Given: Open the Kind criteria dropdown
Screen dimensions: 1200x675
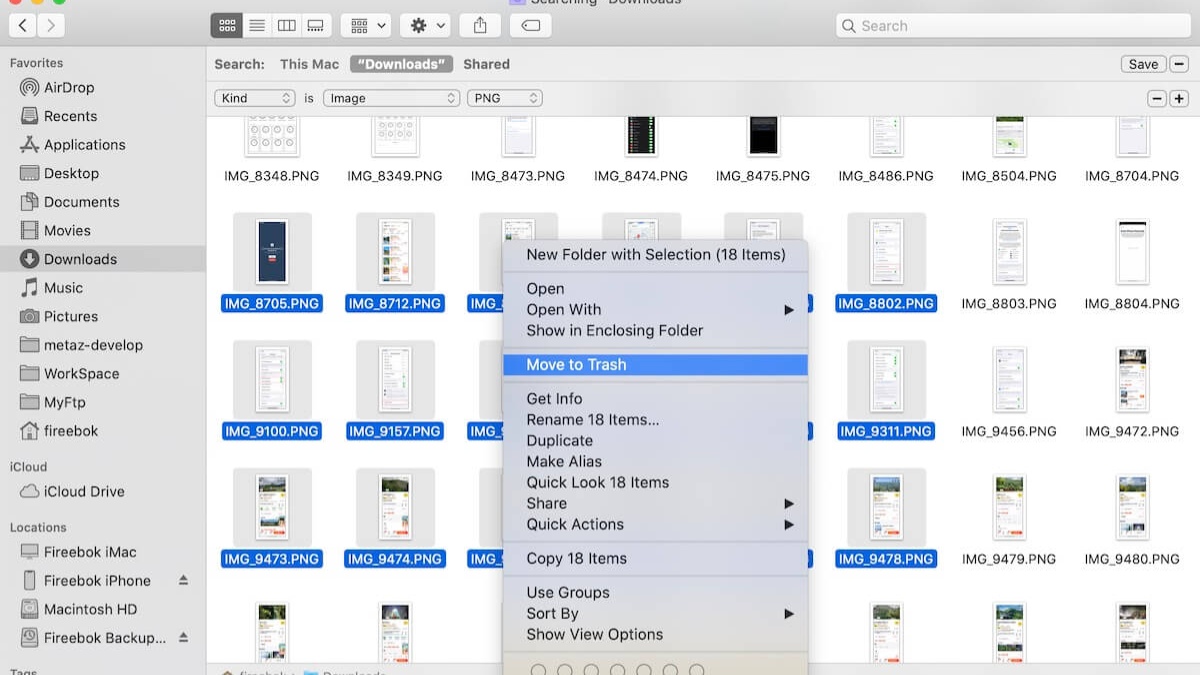Looking at the screenshot, I should point(255,98).
